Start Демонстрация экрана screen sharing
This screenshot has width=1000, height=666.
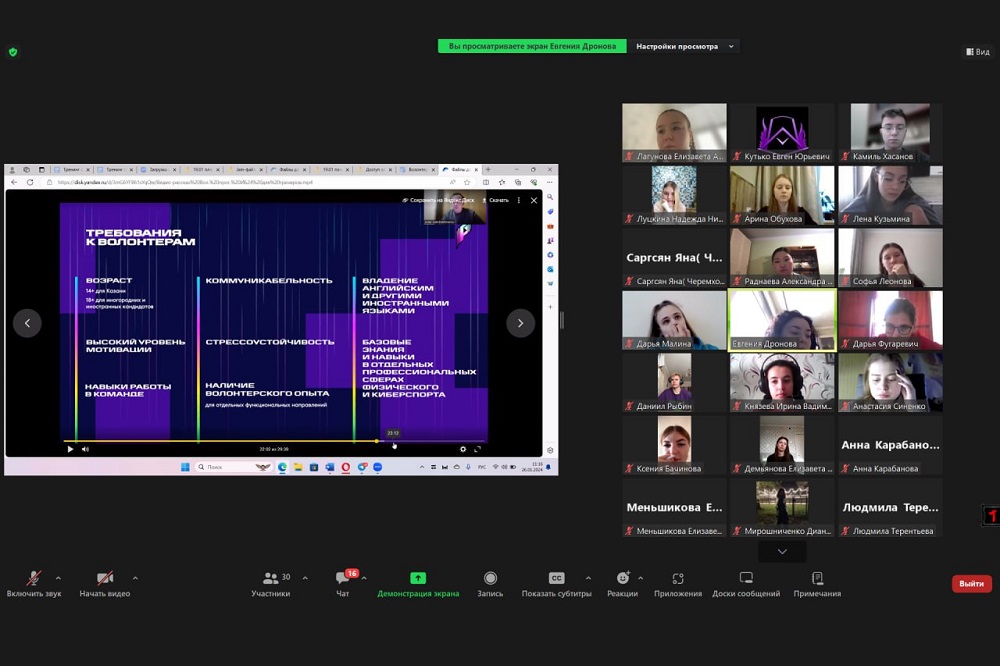click(418, 583)
